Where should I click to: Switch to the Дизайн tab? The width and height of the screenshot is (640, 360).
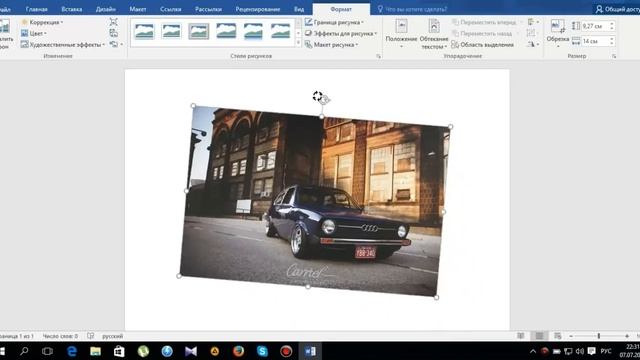[x=105, y=9]
